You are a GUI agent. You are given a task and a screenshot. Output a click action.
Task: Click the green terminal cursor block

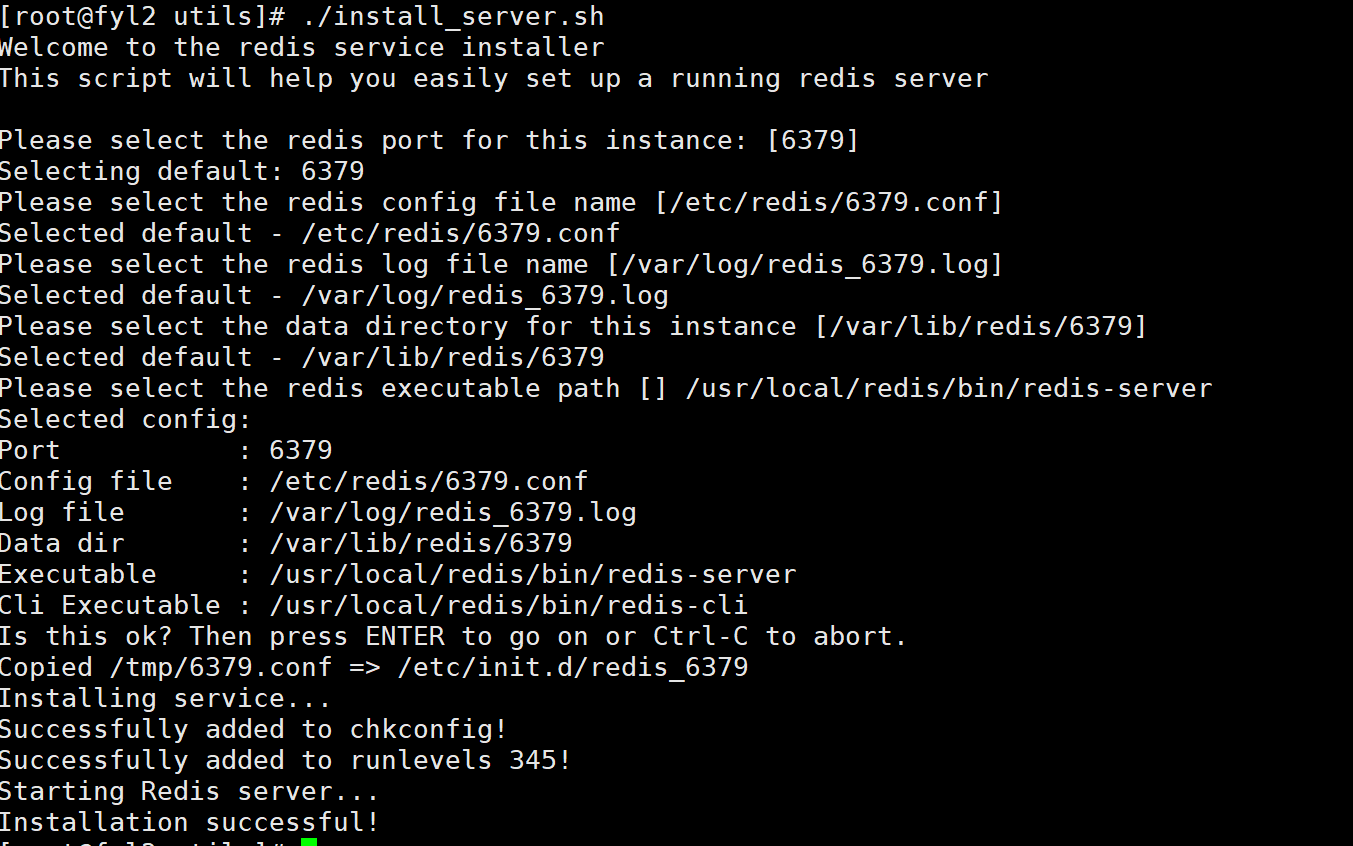pos(309,842)
